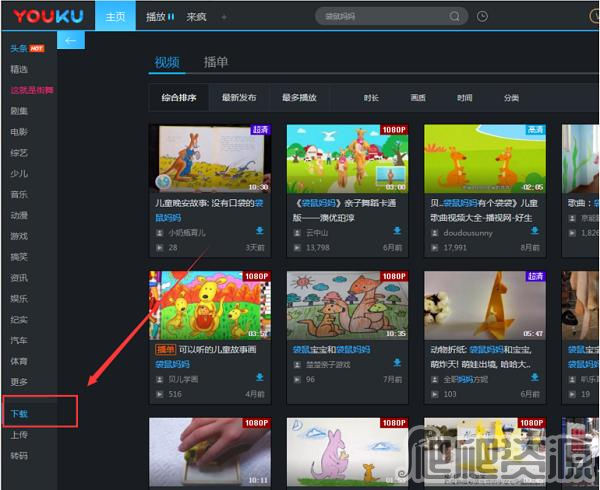Open 汽车 category in the sidebar
The height and width of the screenshot is (490, 600).
19,340
